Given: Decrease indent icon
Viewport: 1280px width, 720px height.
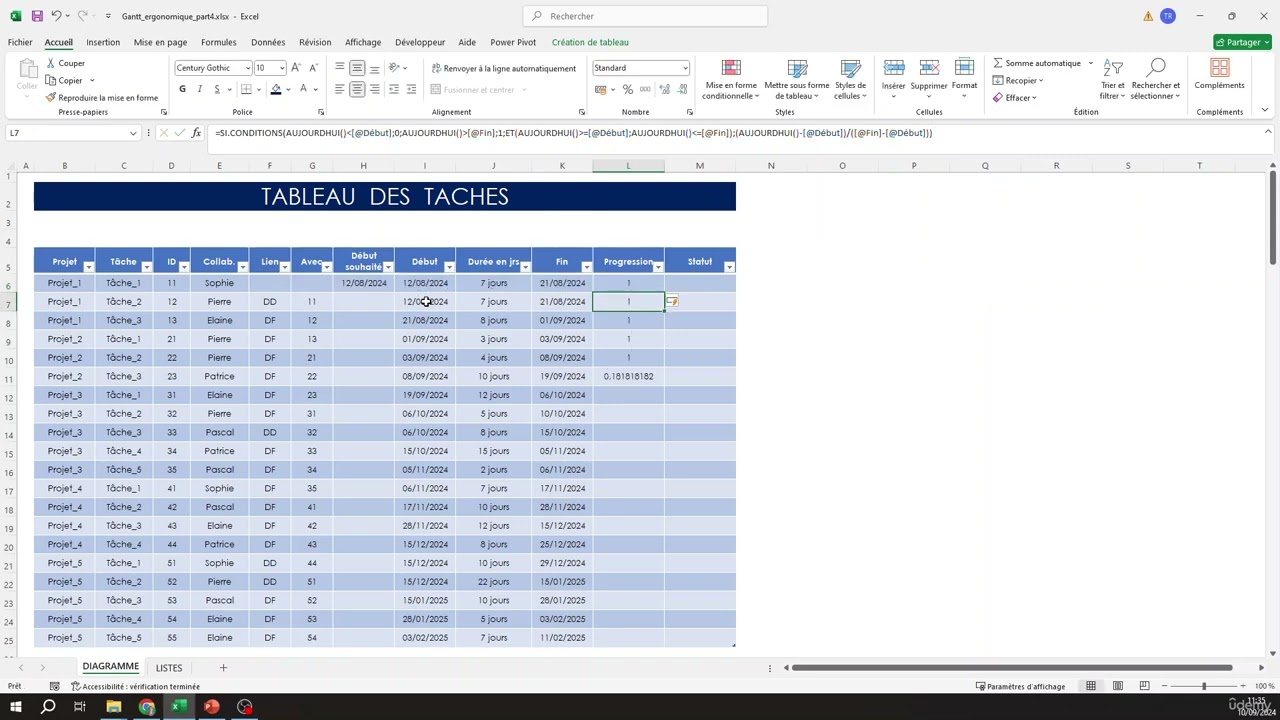Looking at the screenshot, I should click(394, 90).
